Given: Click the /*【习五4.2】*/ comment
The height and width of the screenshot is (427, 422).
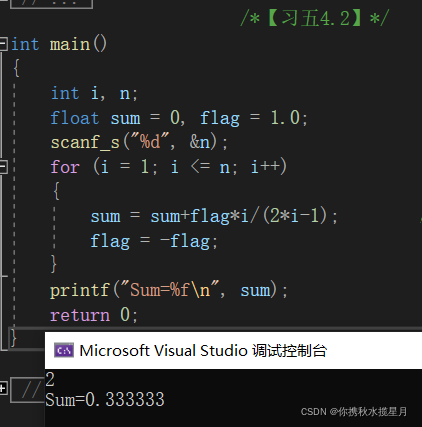Looking at the screenshot, I should pos(315,18).
